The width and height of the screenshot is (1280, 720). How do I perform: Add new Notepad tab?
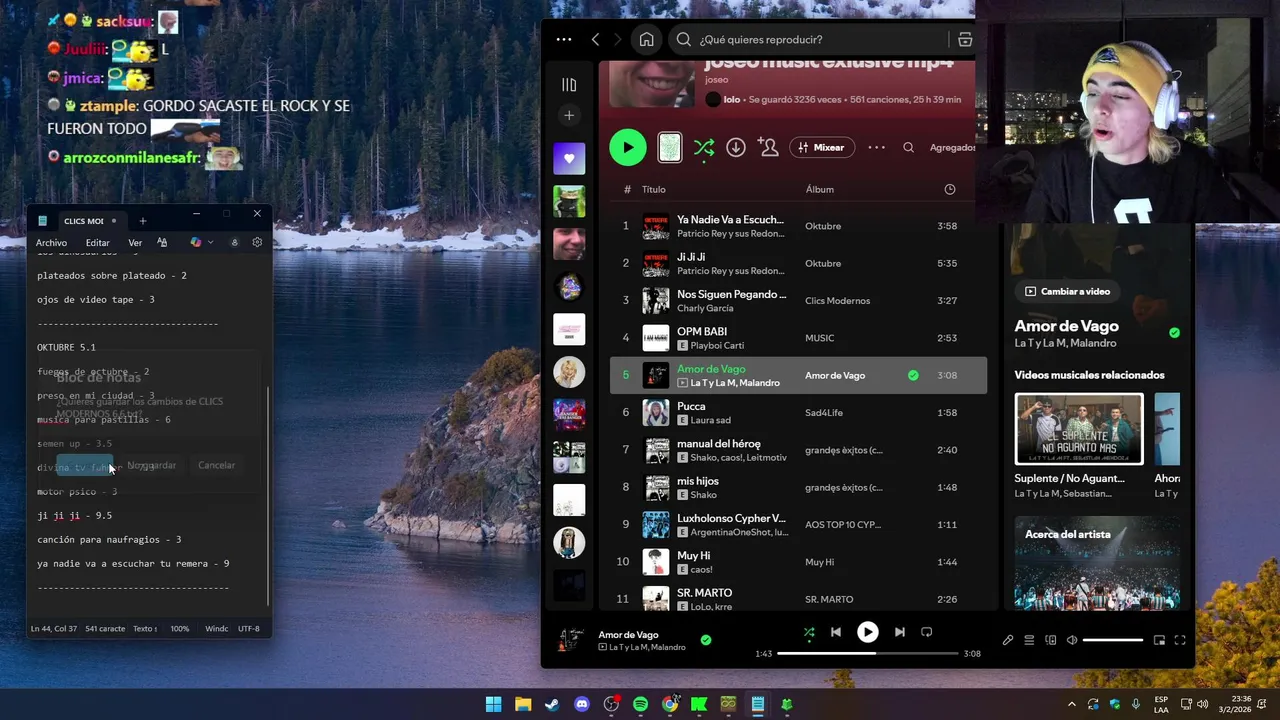[142, 221]
